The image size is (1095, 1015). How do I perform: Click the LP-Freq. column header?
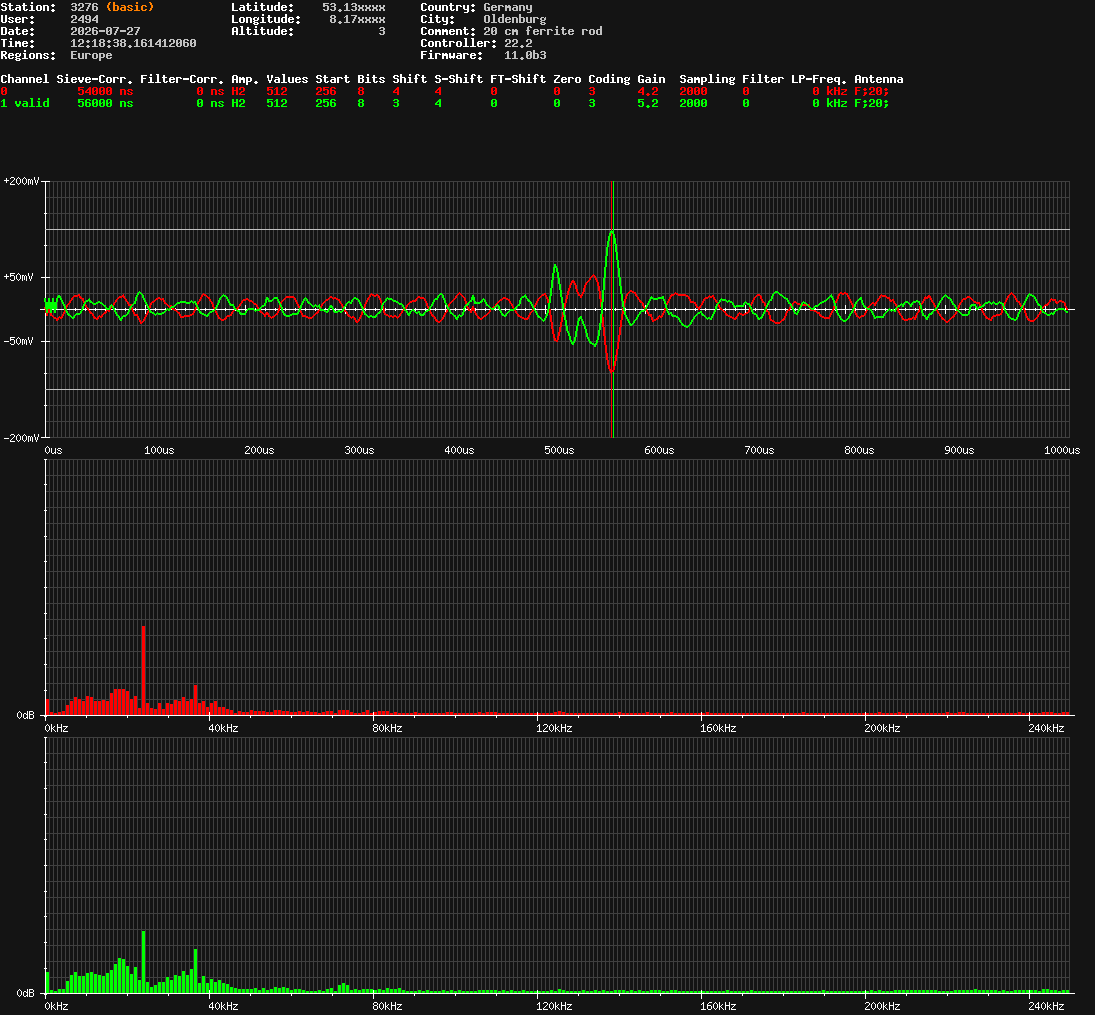point(818,79)
